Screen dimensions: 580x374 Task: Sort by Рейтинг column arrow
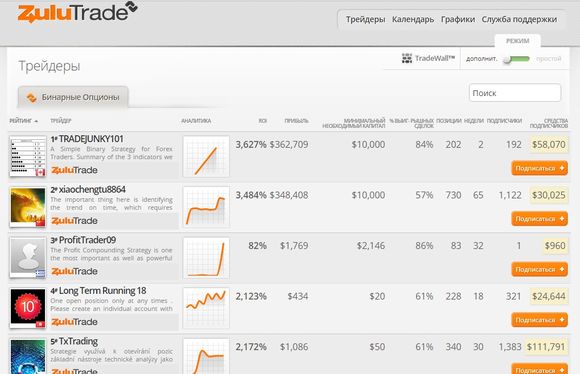click(x=36, y=121)
